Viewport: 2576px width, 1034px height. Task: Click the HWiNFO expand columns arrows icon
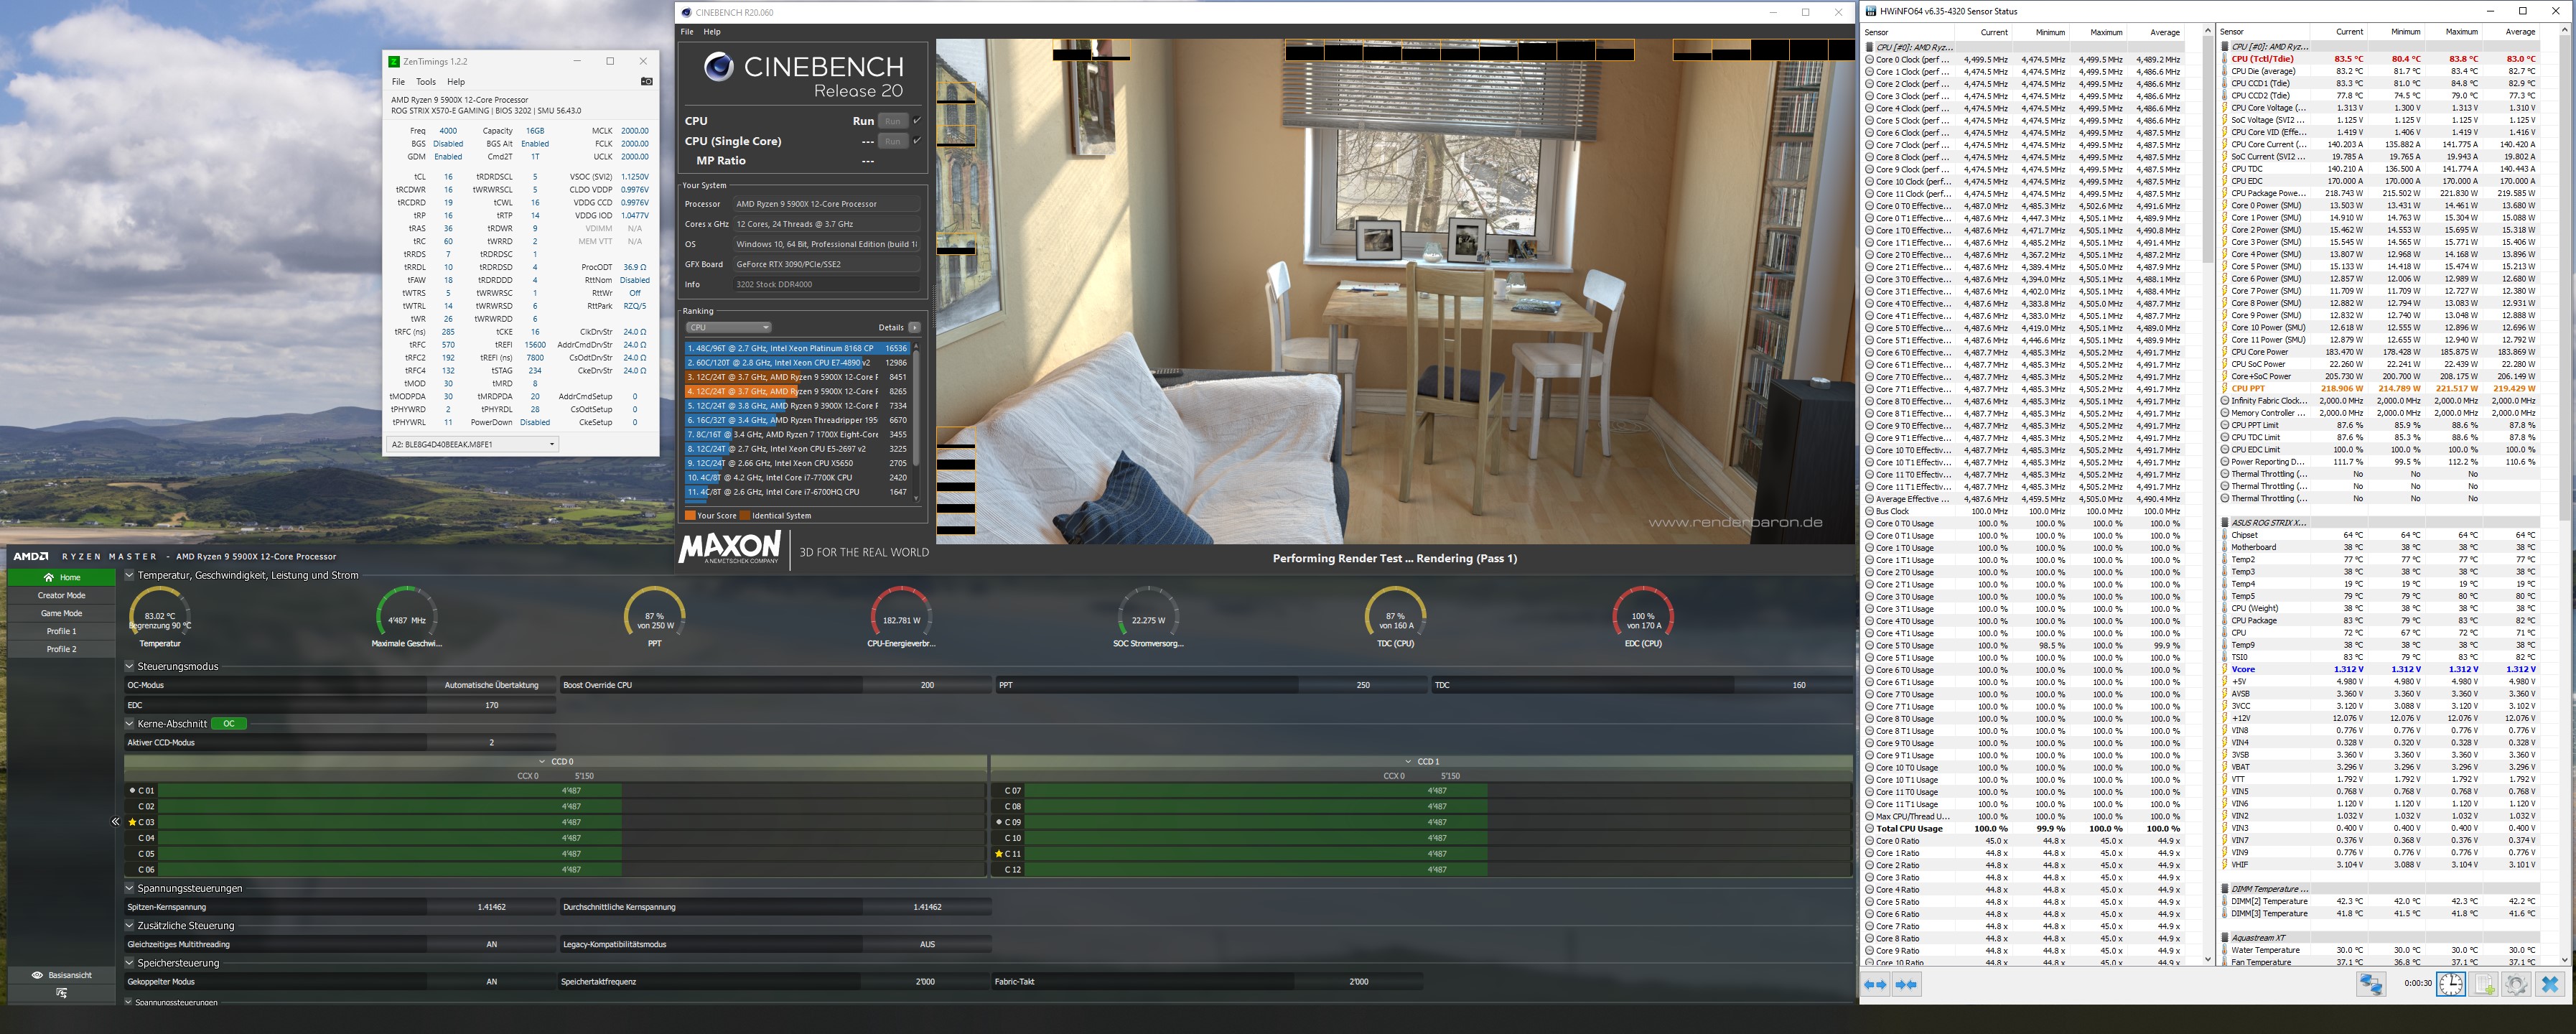[x=1875, y=985]
